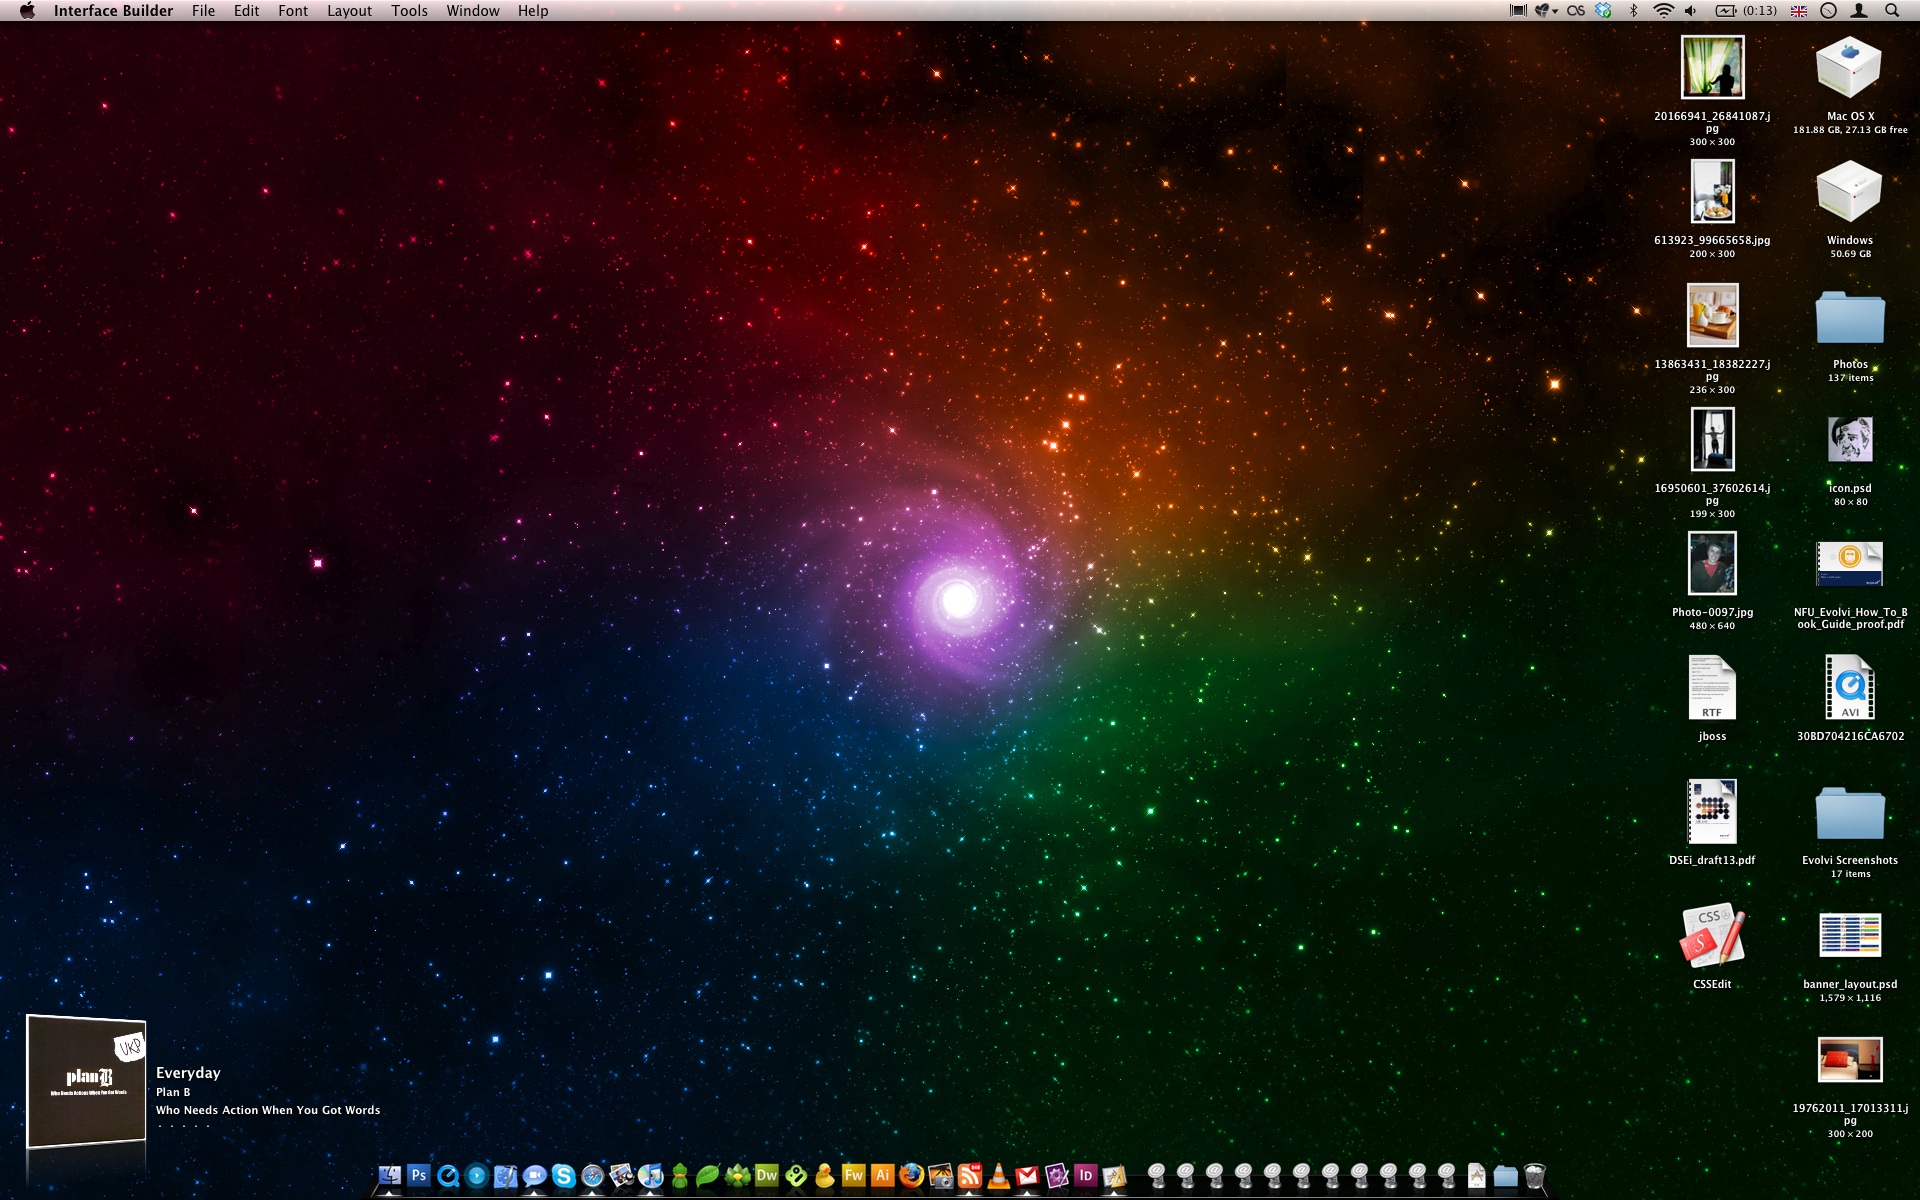Expand the UK flag input menu
The height and width of the screenshot is (1200, 1920).
tap(1799, 11)
